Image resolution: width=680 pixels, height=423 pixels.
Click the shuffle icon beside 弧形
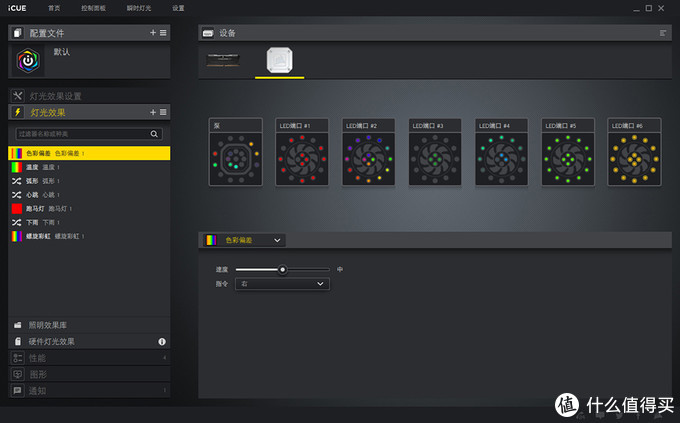pos(17,181)
